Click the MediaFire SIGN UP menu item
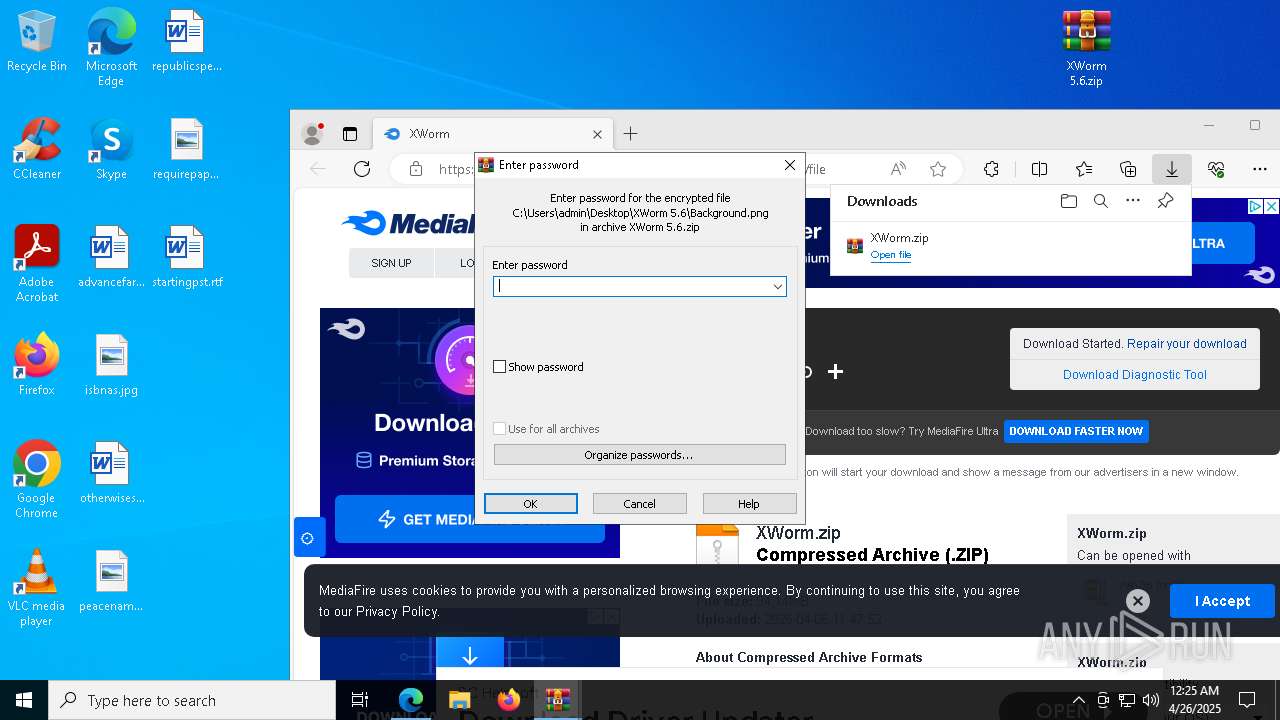The image size is (1280, 720). 391,263
